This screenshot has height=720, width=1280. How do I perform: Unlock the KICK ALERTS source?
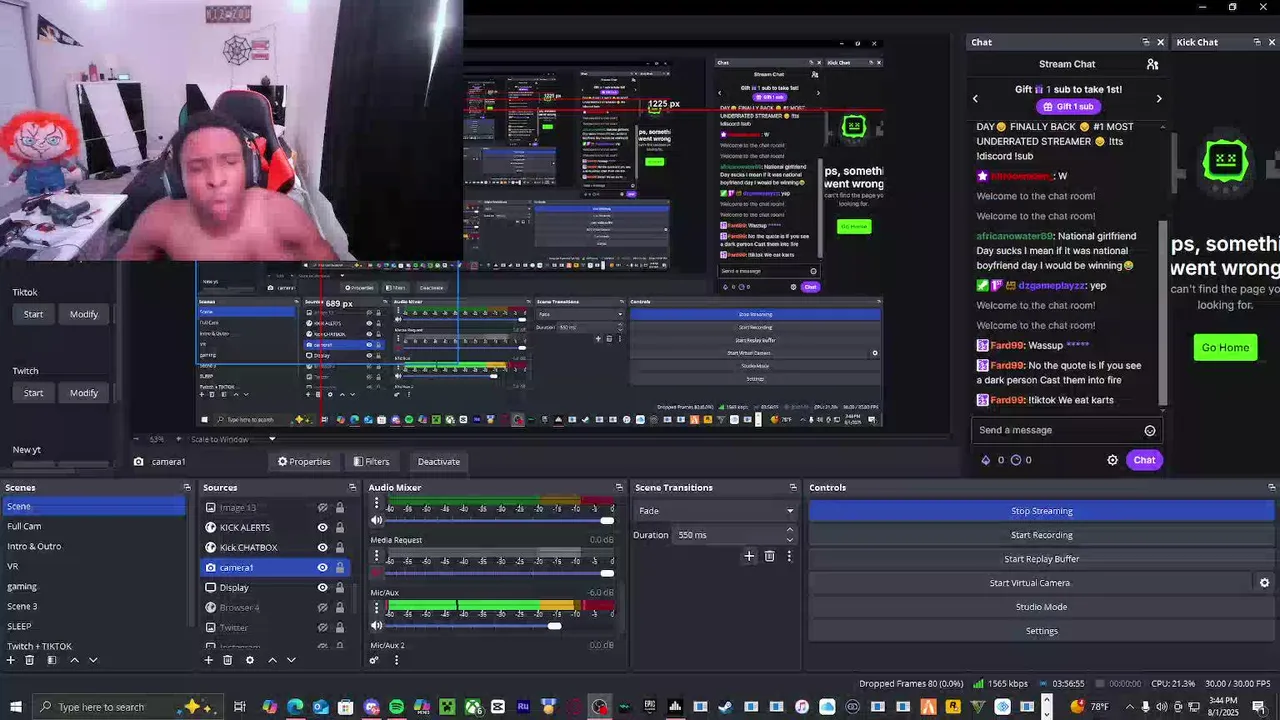(339, 527)
